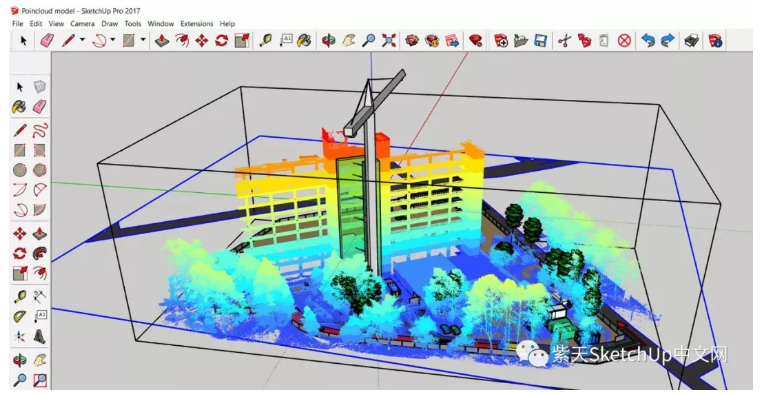This screenshot has height=394, width=765.
Task: Open the Model Info icon
Action: coord(715,40)
